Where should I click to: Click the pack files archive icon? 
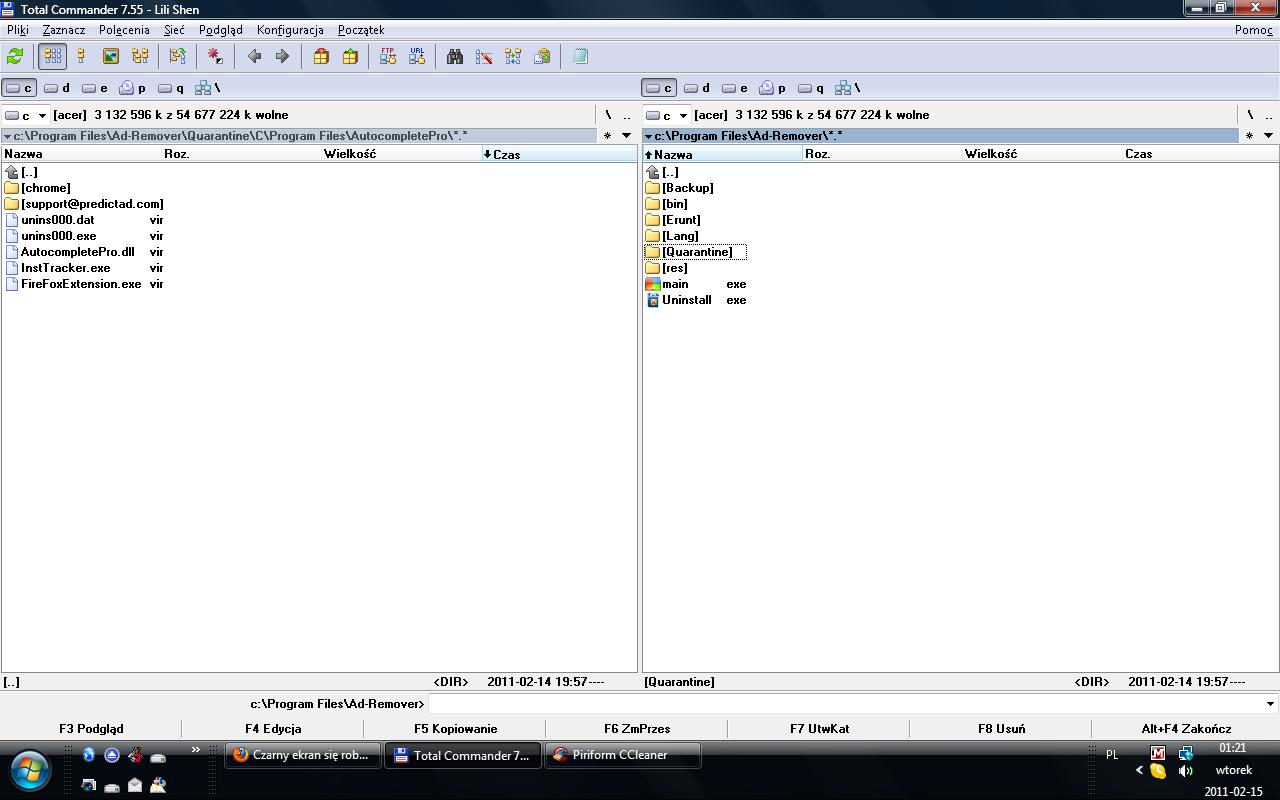point(321,57)
